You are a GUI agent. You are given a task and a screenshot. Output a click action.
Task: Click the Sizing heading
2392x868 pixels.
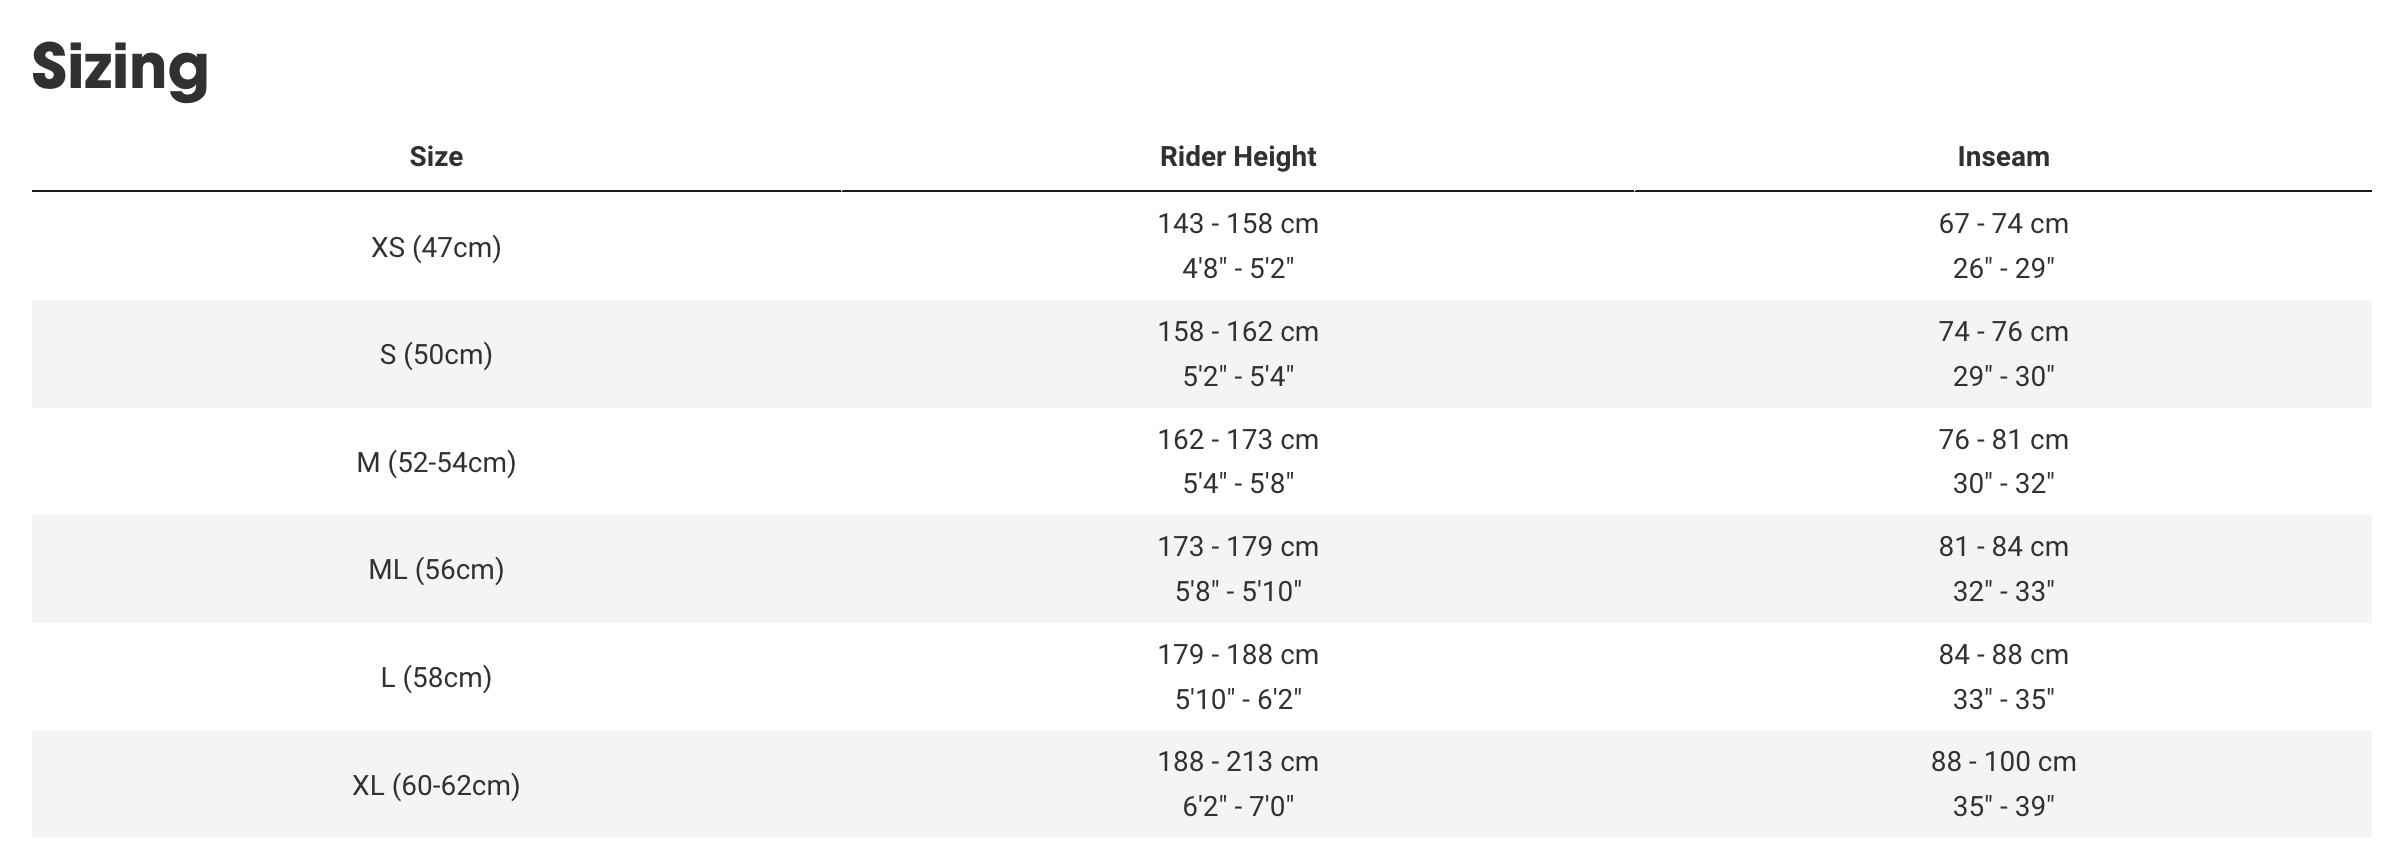click(120, 67)
